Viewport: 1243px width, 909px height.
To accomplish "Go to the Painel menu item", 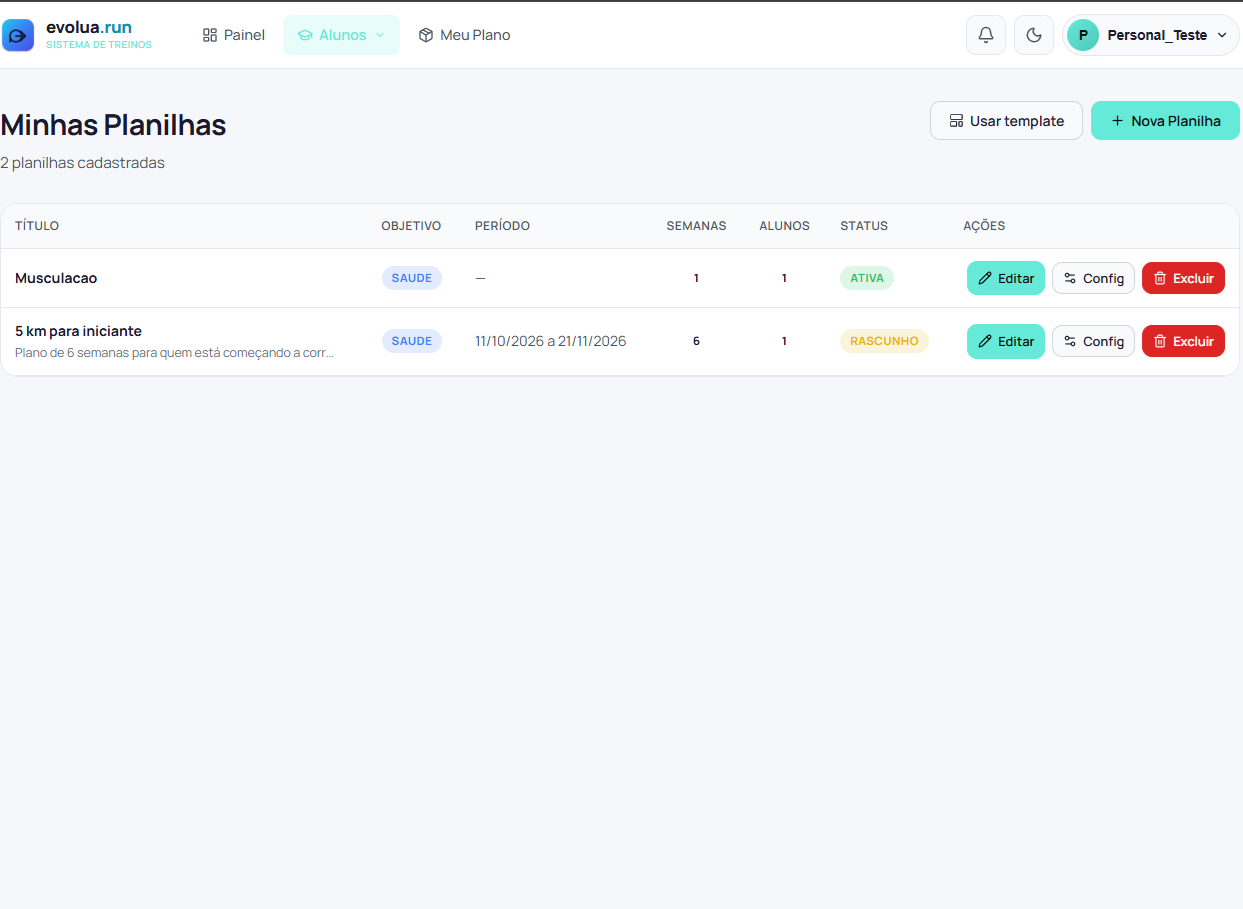I will pos(234,35).
